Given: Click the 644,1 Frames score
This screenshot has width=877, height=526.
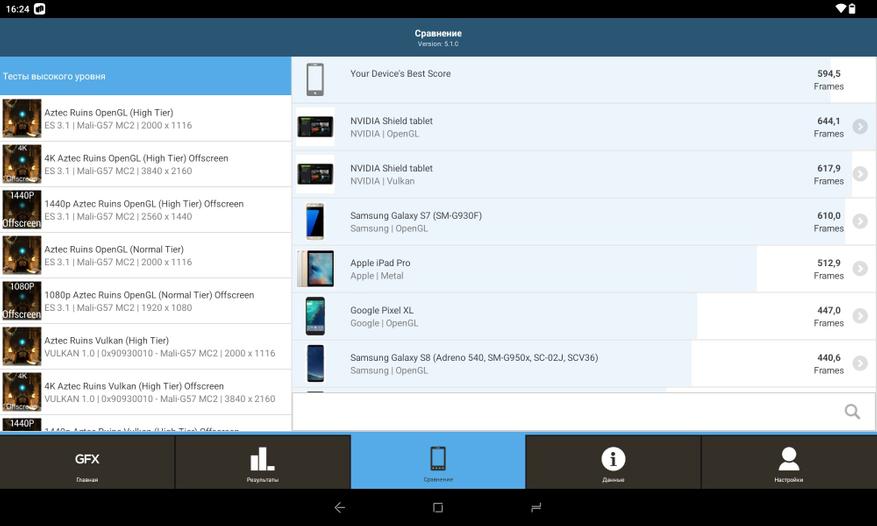Looking at the screenshot, I should coord(828,127).
